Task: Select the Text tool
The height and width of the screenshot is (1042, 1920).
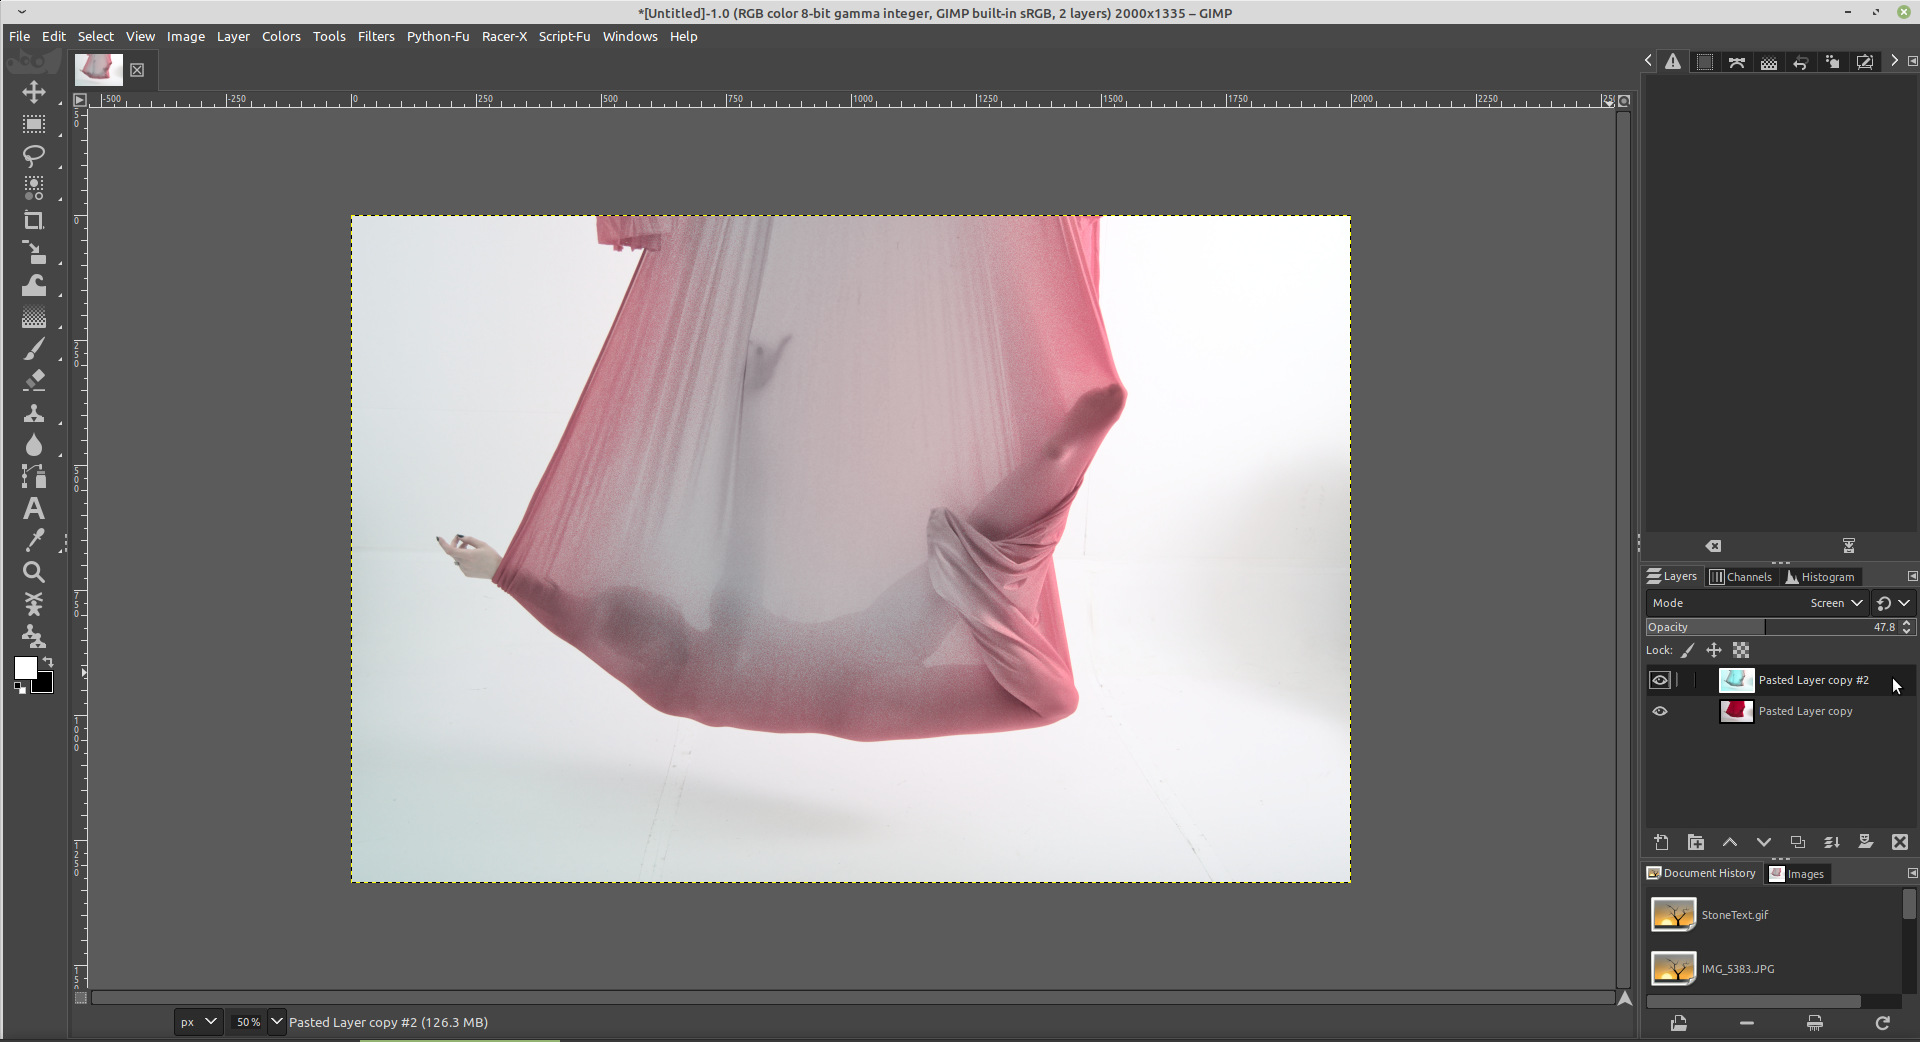Action: tap(34, 508)
